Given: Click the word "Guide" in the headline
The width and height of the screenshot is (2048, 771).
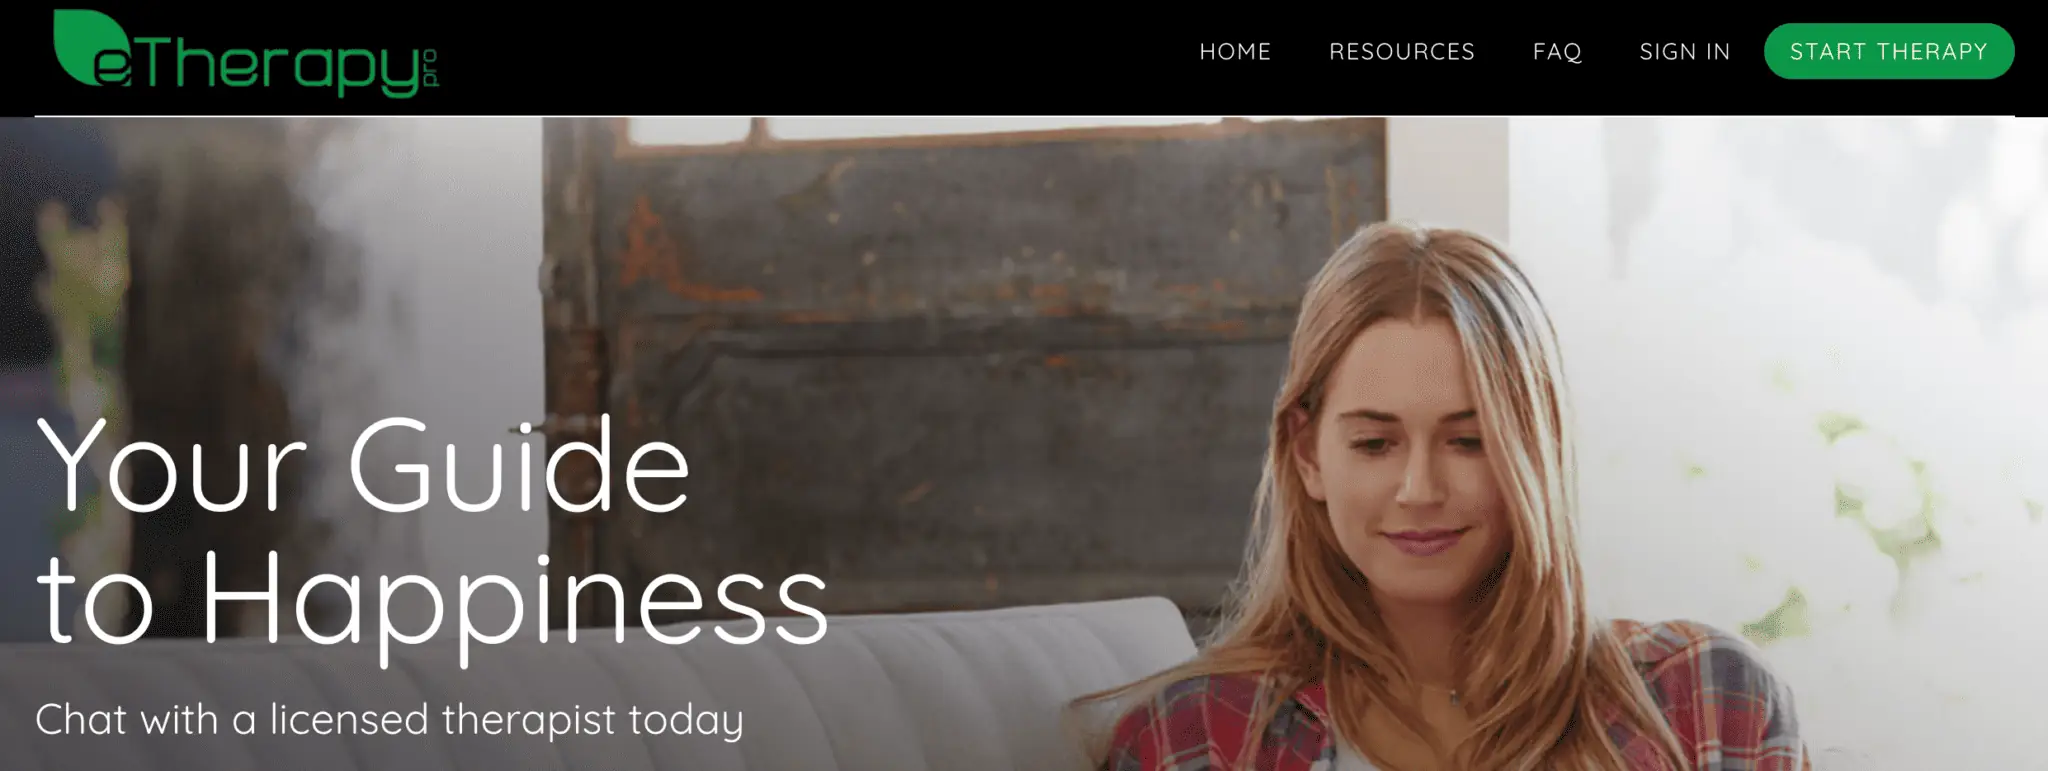Looking at the screenshot, I should (519, 463).
